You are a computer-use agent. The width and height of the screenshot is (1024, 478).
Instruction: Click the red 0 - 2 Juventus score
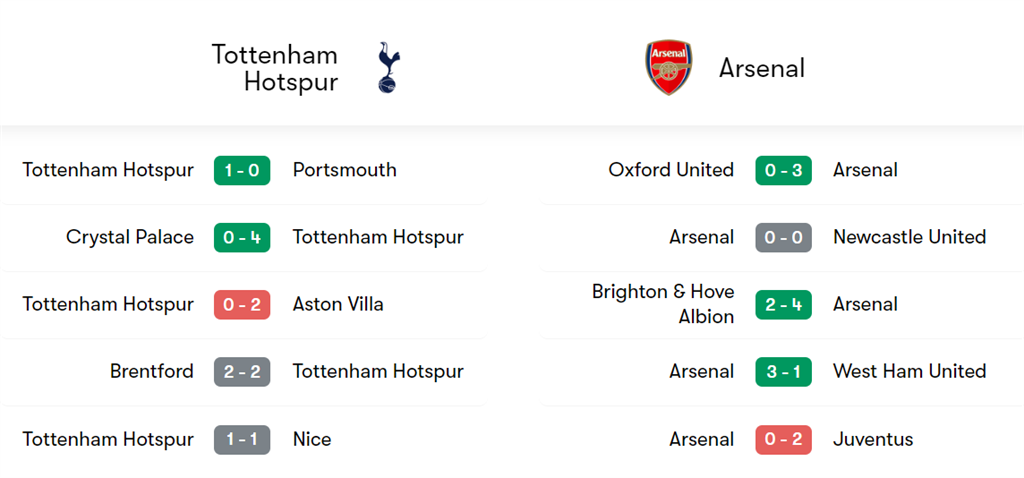click(783, 439)
